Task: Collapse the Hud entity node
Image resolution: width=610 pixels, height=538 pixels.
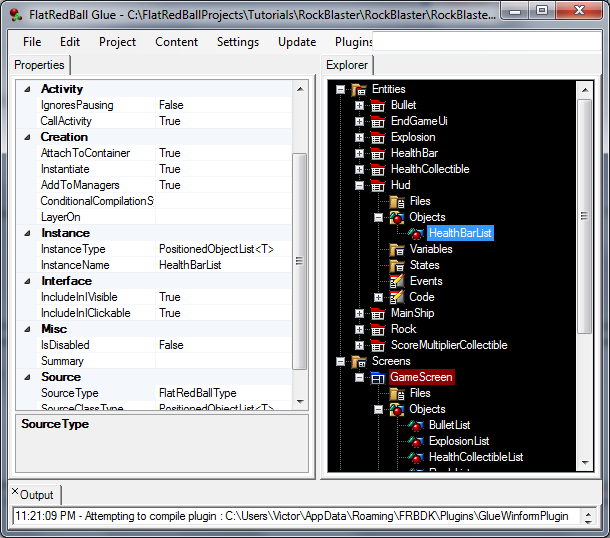Action: pyautogui.click(x=359, y=186)
